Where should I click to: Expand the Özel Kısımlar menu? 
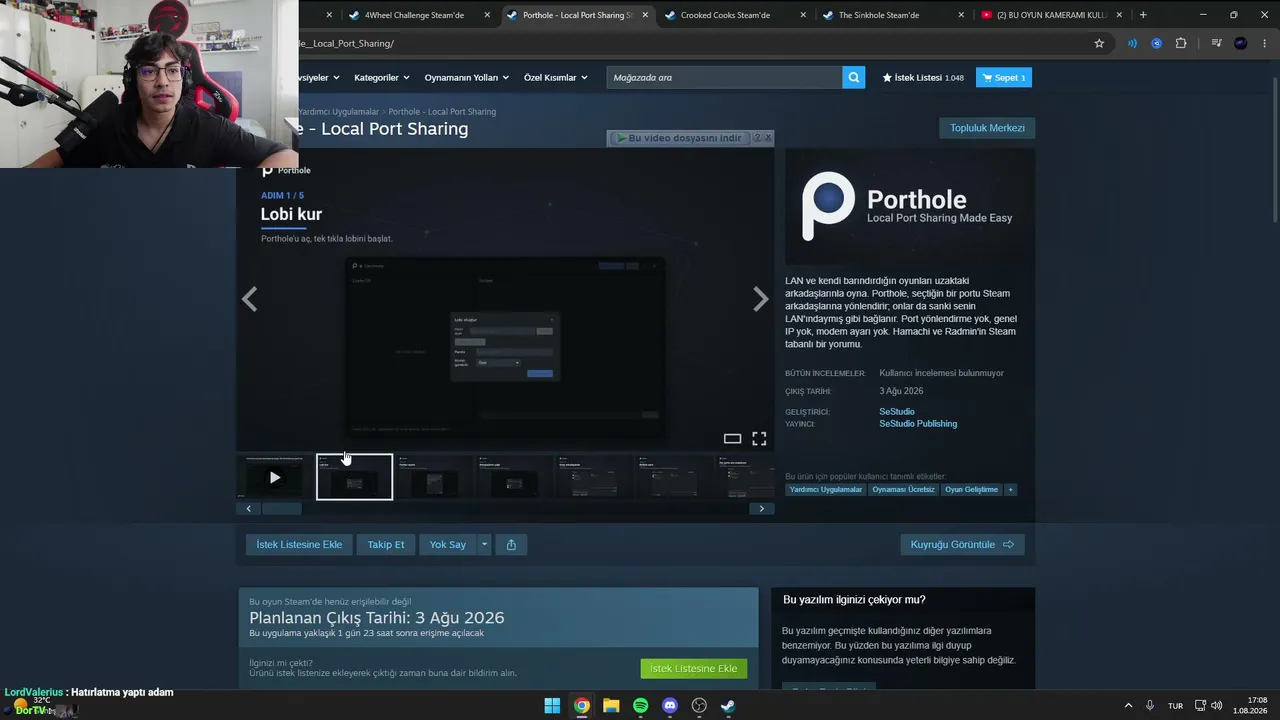point(556,77)
